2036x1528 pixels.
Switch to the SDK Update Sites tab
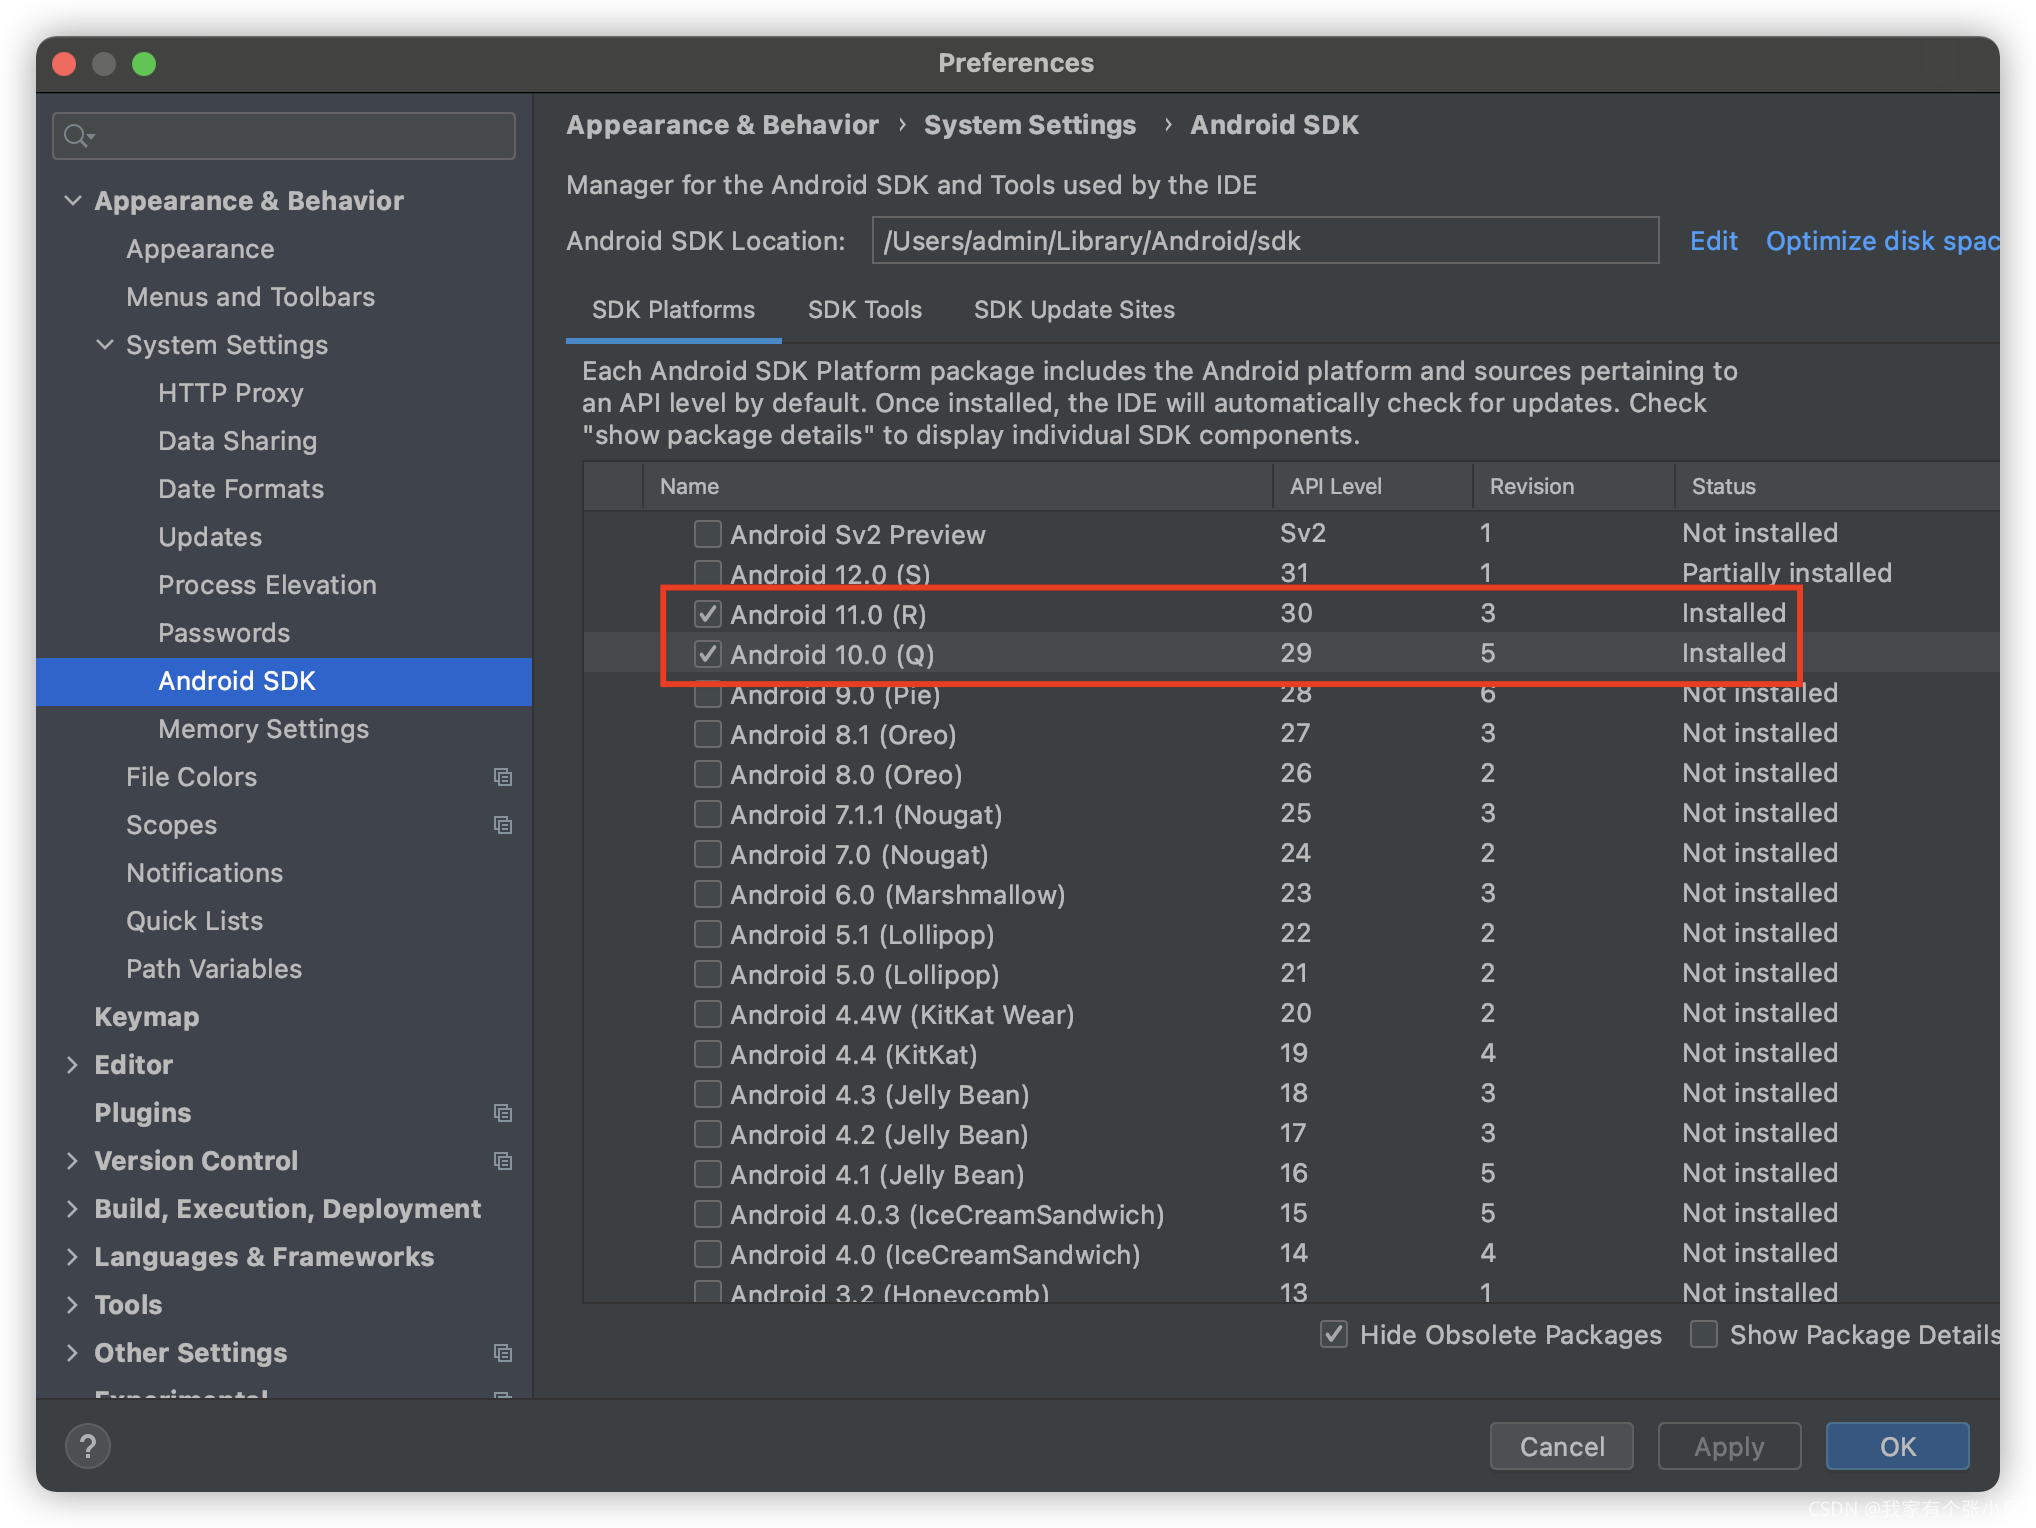(1074, 309)
